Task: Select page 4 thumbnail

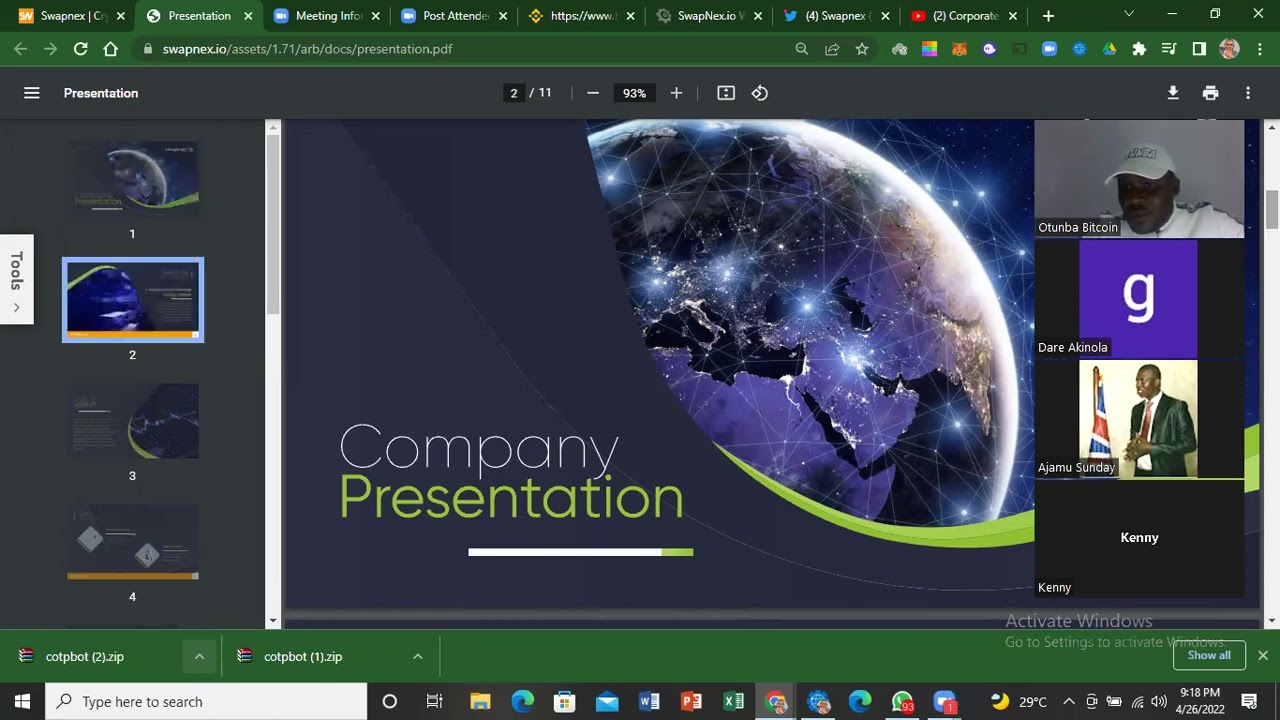Action: pos(132,542)
